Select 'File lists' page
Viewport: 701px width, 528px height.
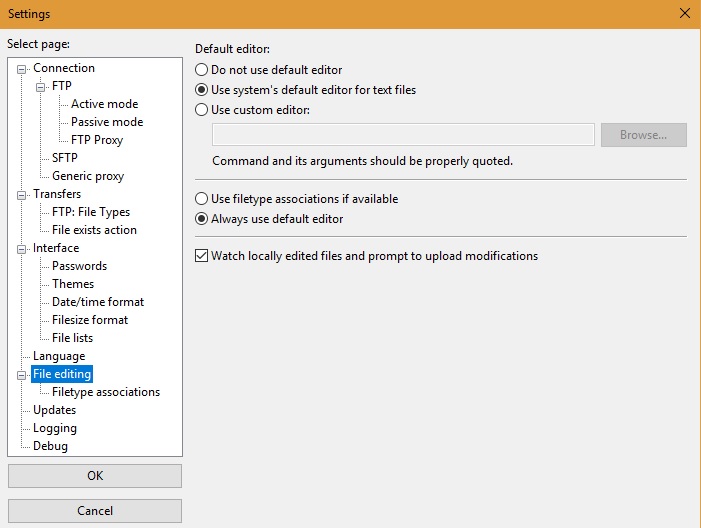[x=72, y=338]
